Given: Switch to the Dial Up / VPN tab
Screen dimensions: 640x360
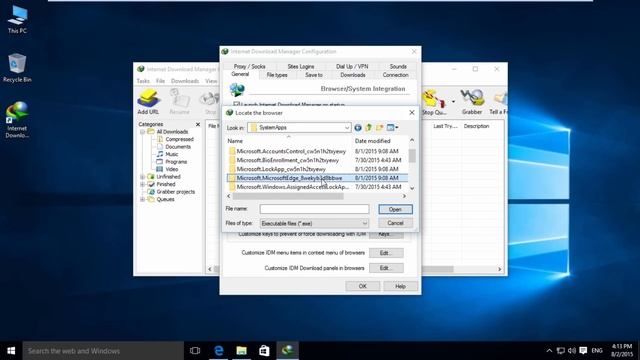Looking at the screenshot, I should 352,67.
